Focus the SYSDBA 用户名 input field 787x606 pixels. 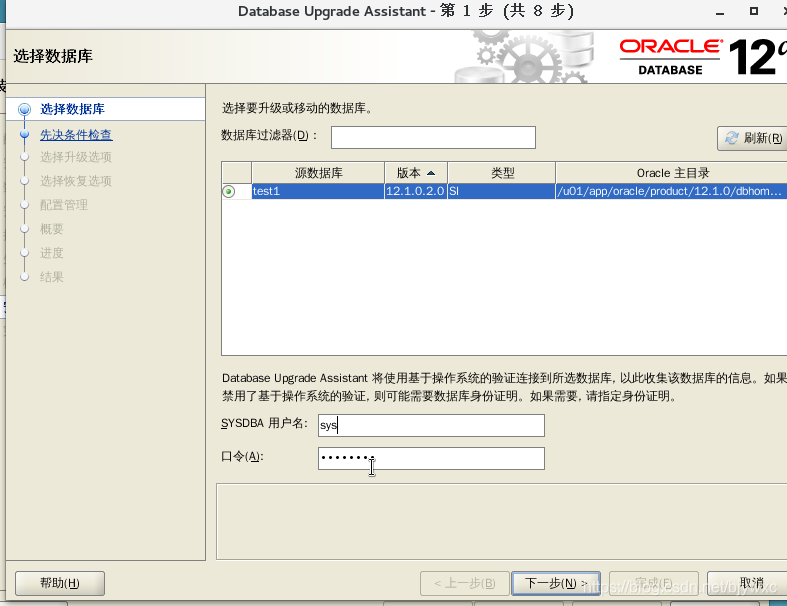point(431,425)
